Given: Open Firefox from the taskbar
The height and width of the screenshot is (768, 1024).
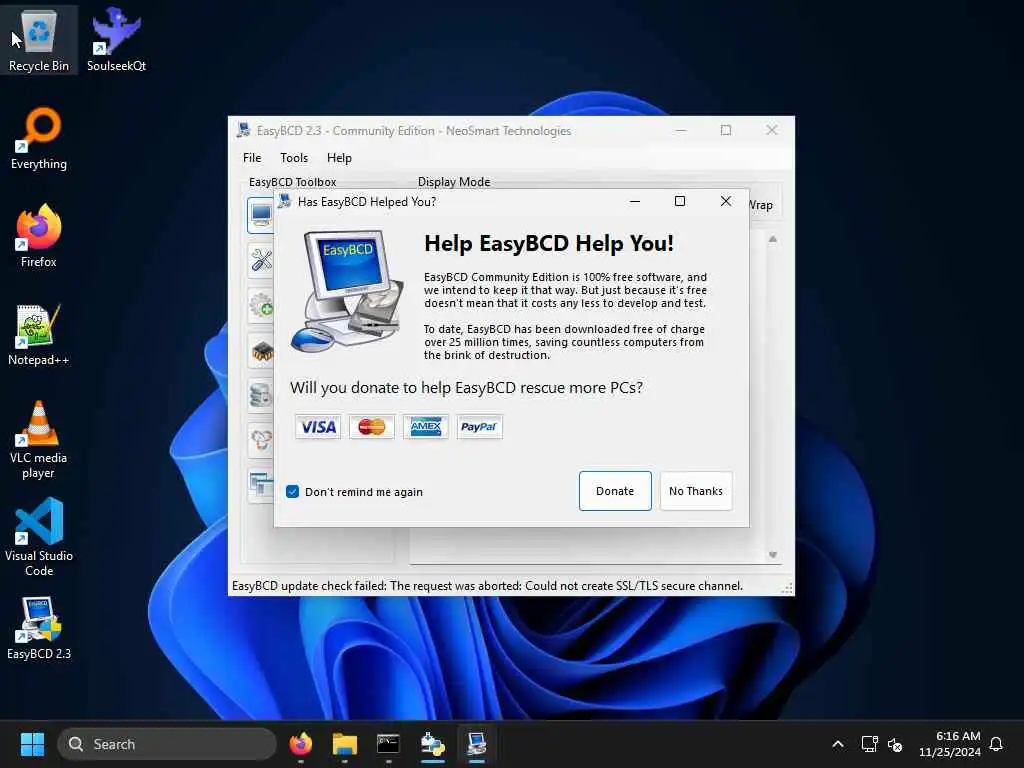Looking at the screenshot, I should (300, 744).
